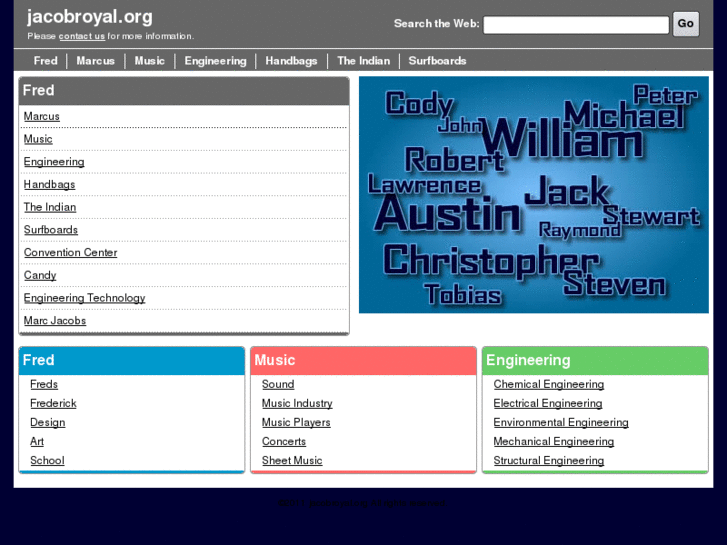This screenshot has width=727, height=545.
Task: Open the contact us link
Action: [82, 36]
